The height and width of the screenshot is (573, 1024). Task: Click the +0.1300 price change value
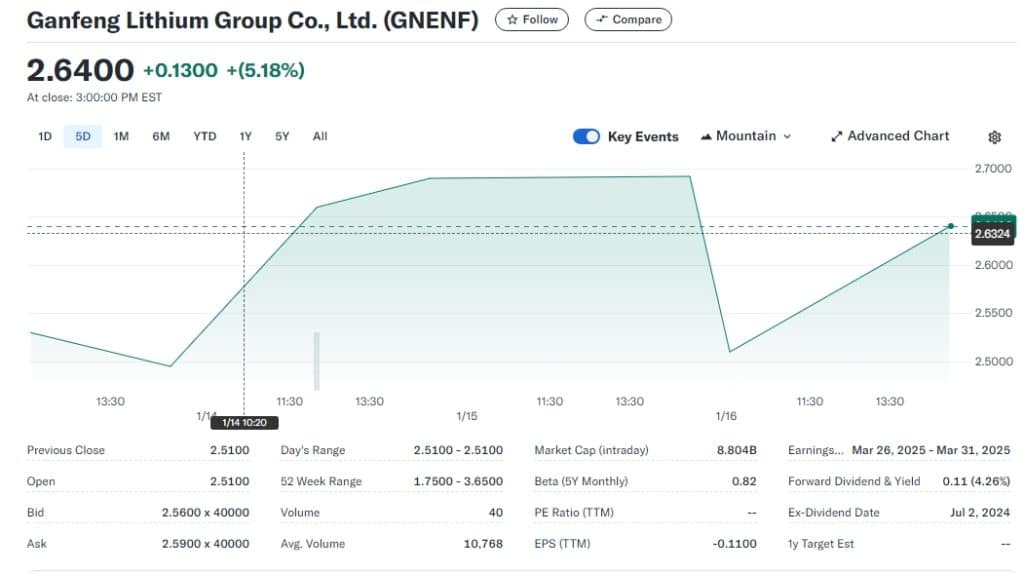click(x=180, y=71)
